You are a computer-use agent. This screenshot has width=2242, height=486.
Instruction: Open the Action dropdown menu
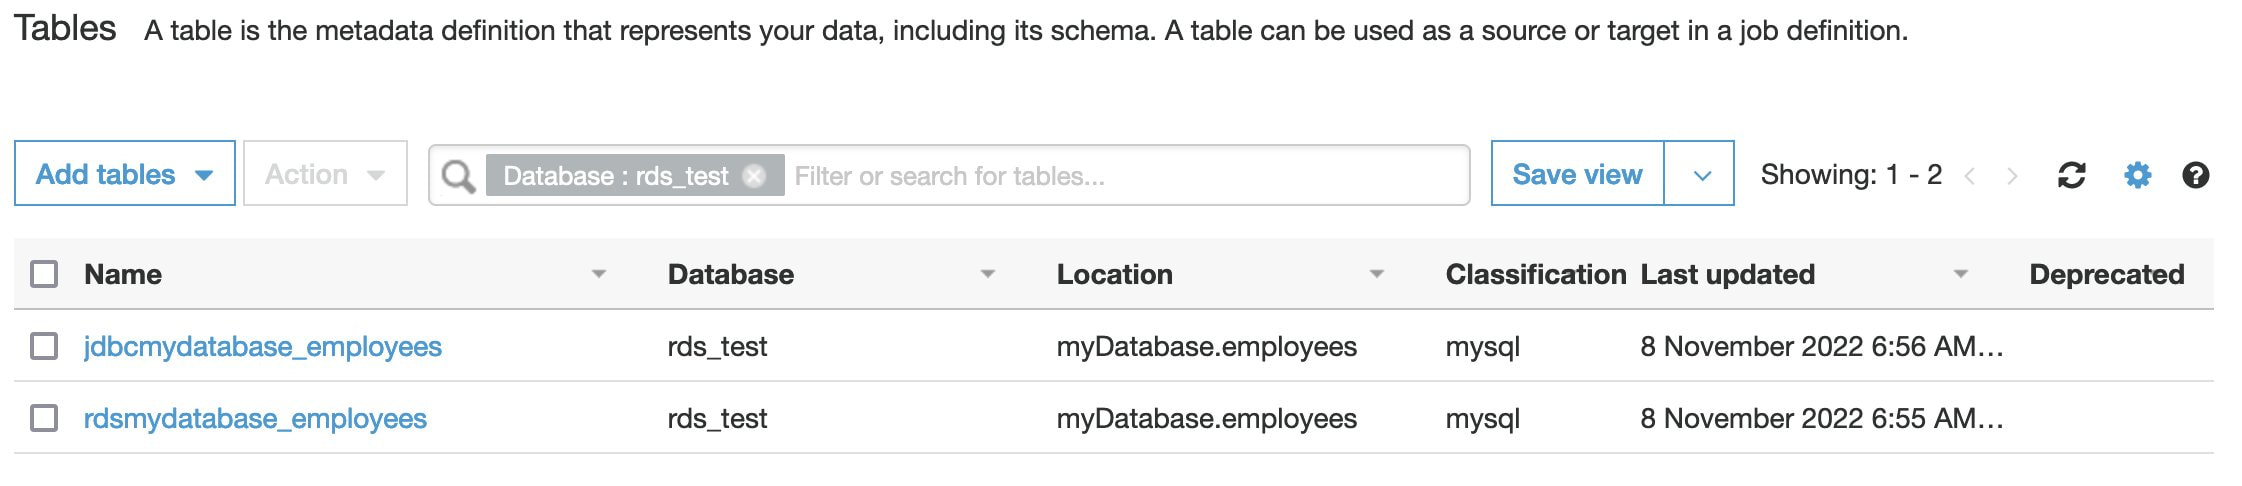pos(325,174)
